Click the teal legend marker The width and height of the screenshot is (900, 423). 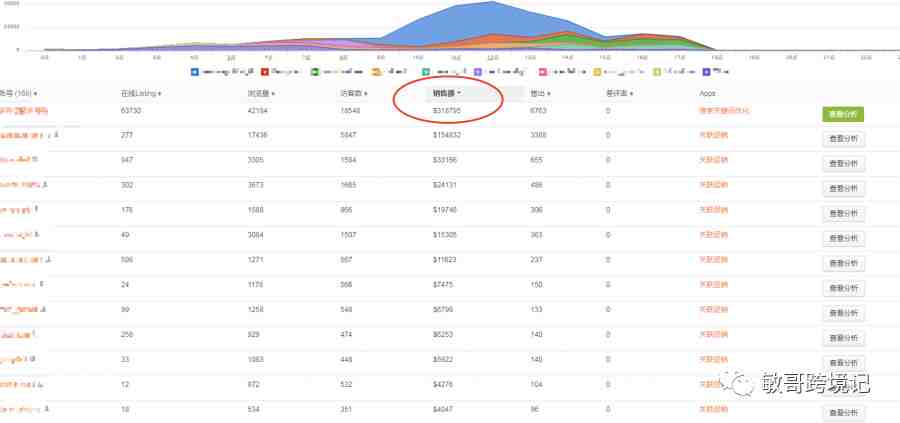(x=426, y=72)
